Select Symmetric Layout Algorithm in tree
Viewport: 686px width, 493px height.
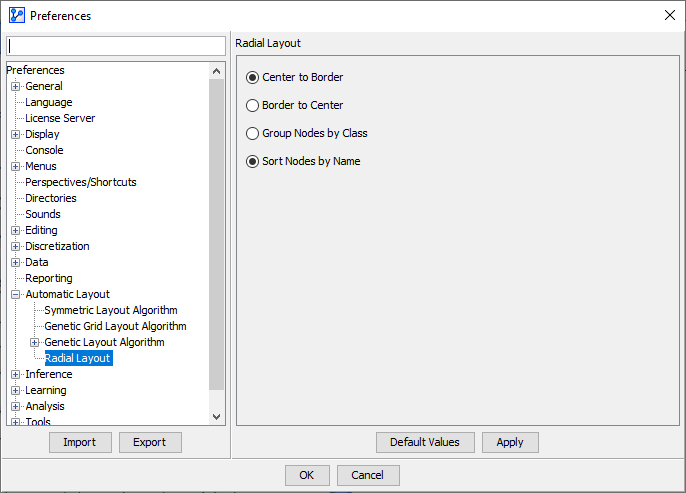coord(110,310)
